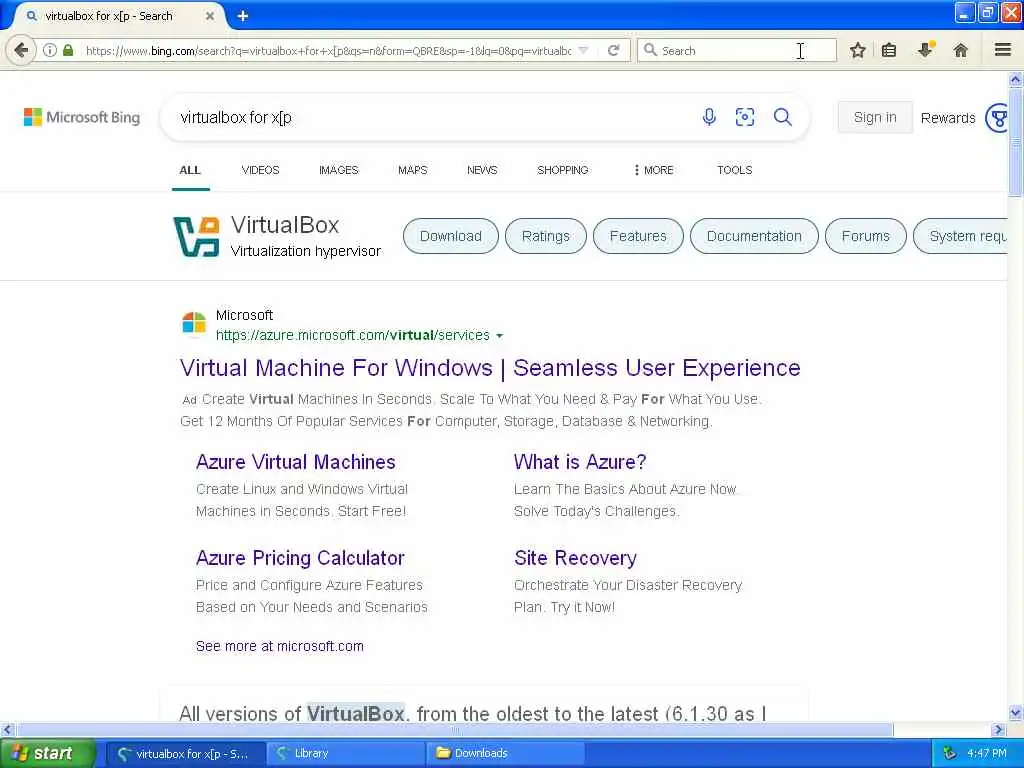
Task: Click the VirtualBox logo image
Action: (197, 236)
